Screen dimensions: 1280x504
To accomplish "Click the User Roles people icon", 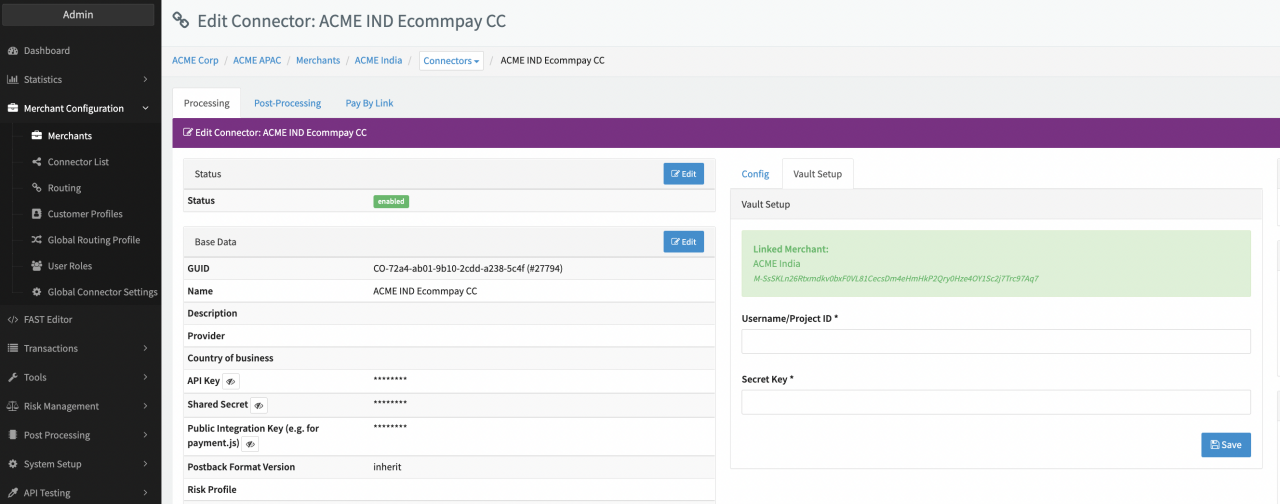I will (37, 266).
